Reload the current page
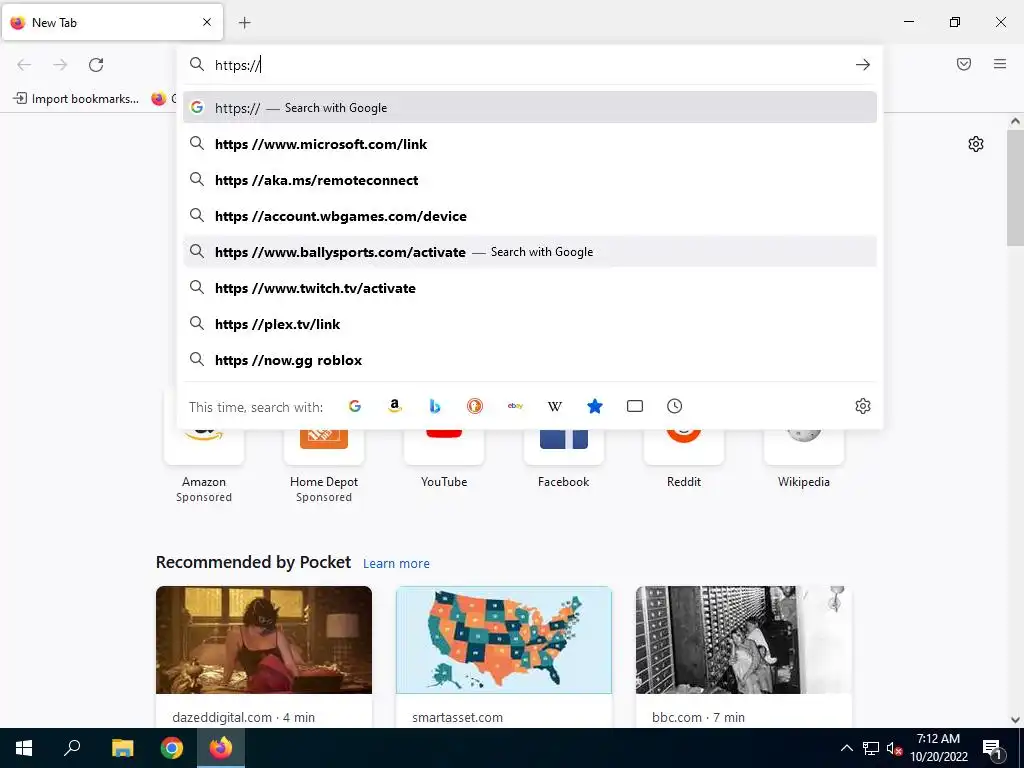 [96, 65]
